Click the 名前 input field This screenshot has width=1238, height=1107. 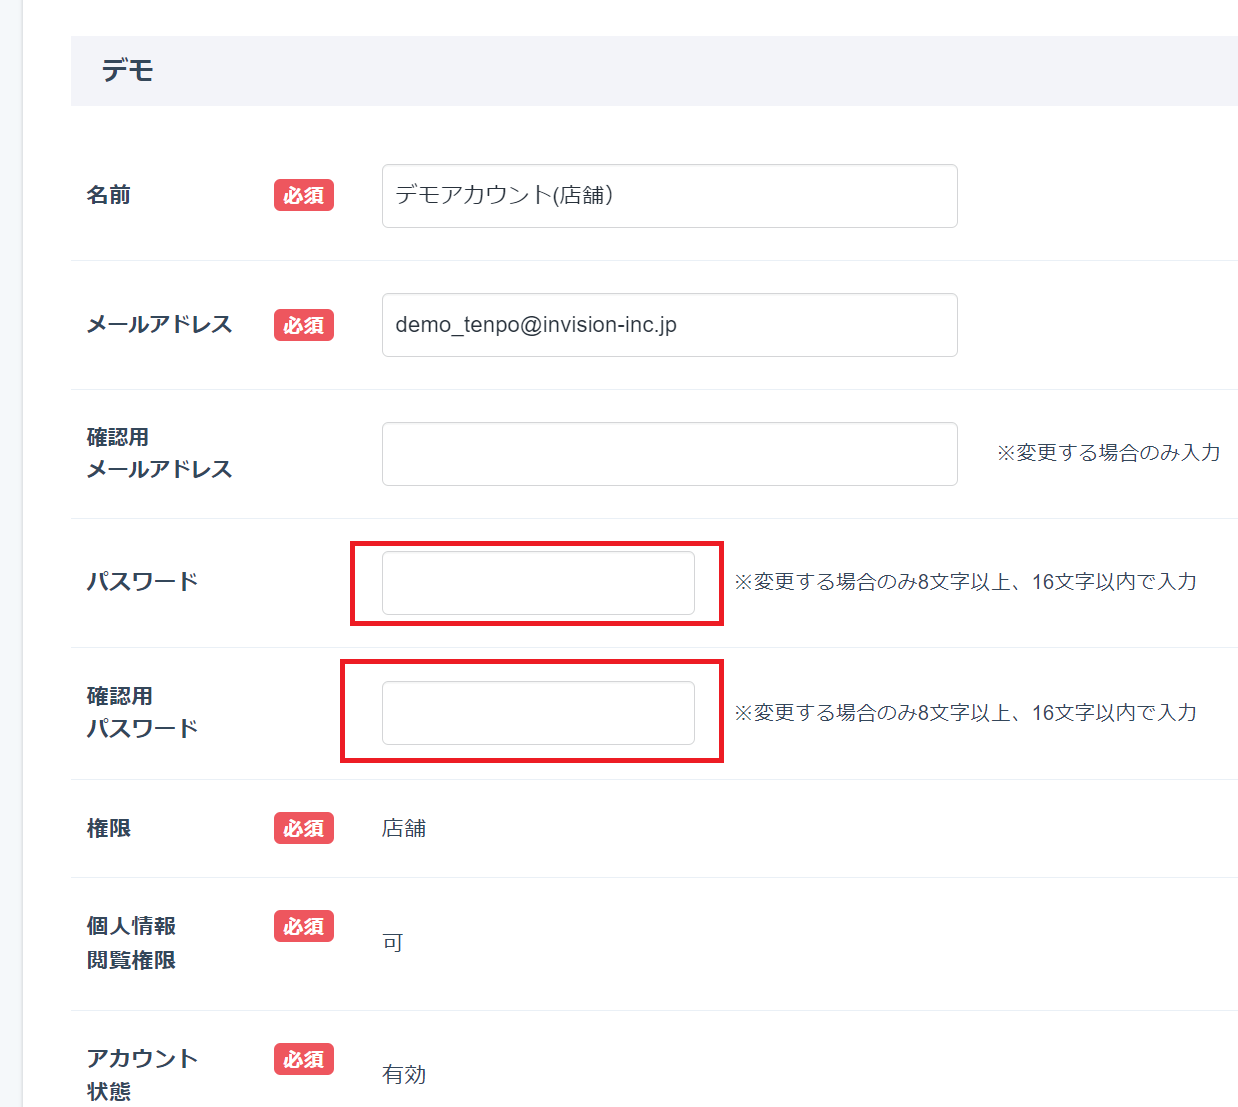(669, 196)
